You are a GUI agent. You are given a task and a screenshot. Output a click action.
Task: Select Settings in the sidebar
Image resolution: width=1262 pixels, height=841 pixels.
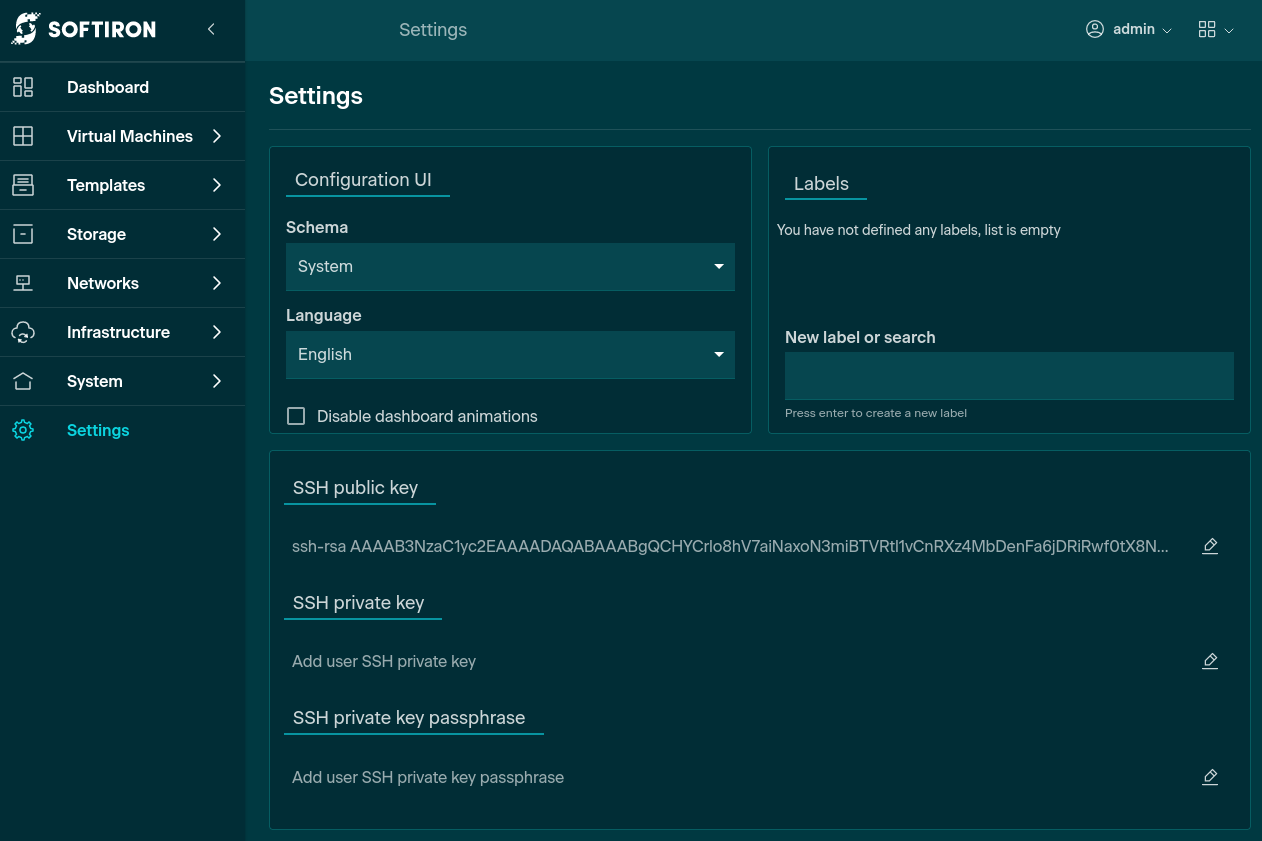tap(98, 430)
